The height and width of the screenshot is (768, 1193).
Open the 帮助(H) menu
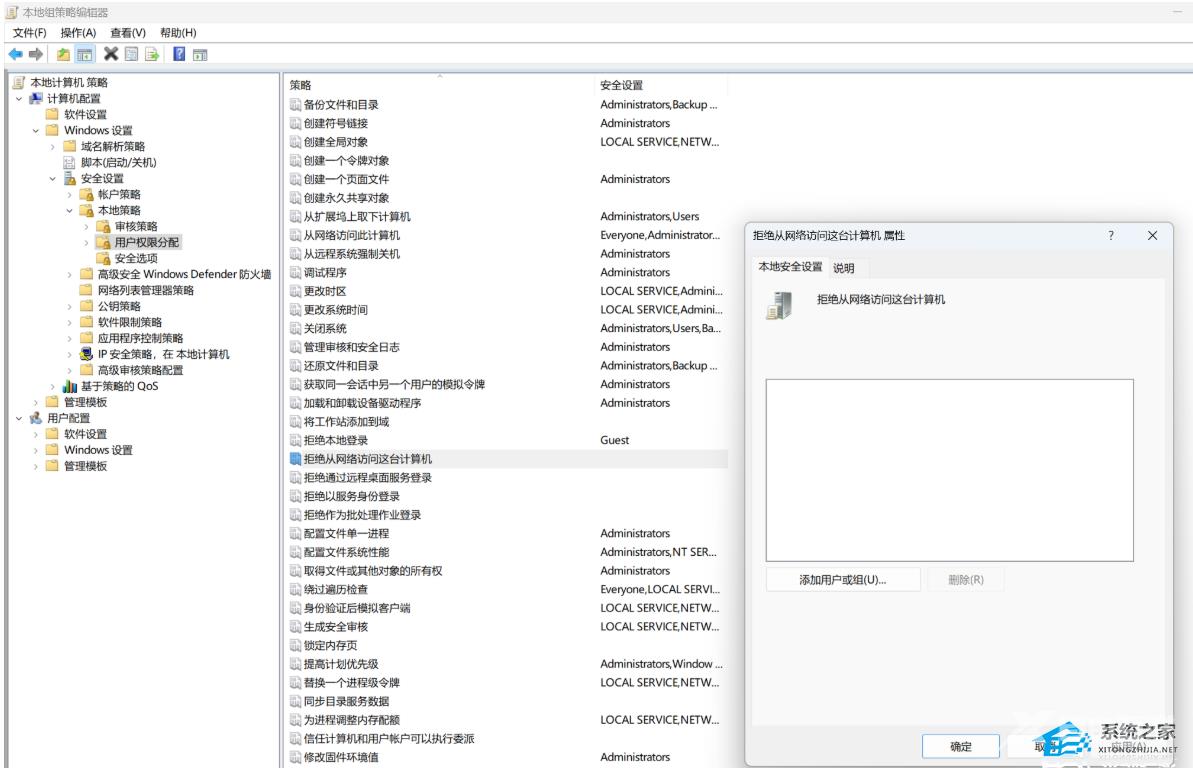click(x=178, y=33)
